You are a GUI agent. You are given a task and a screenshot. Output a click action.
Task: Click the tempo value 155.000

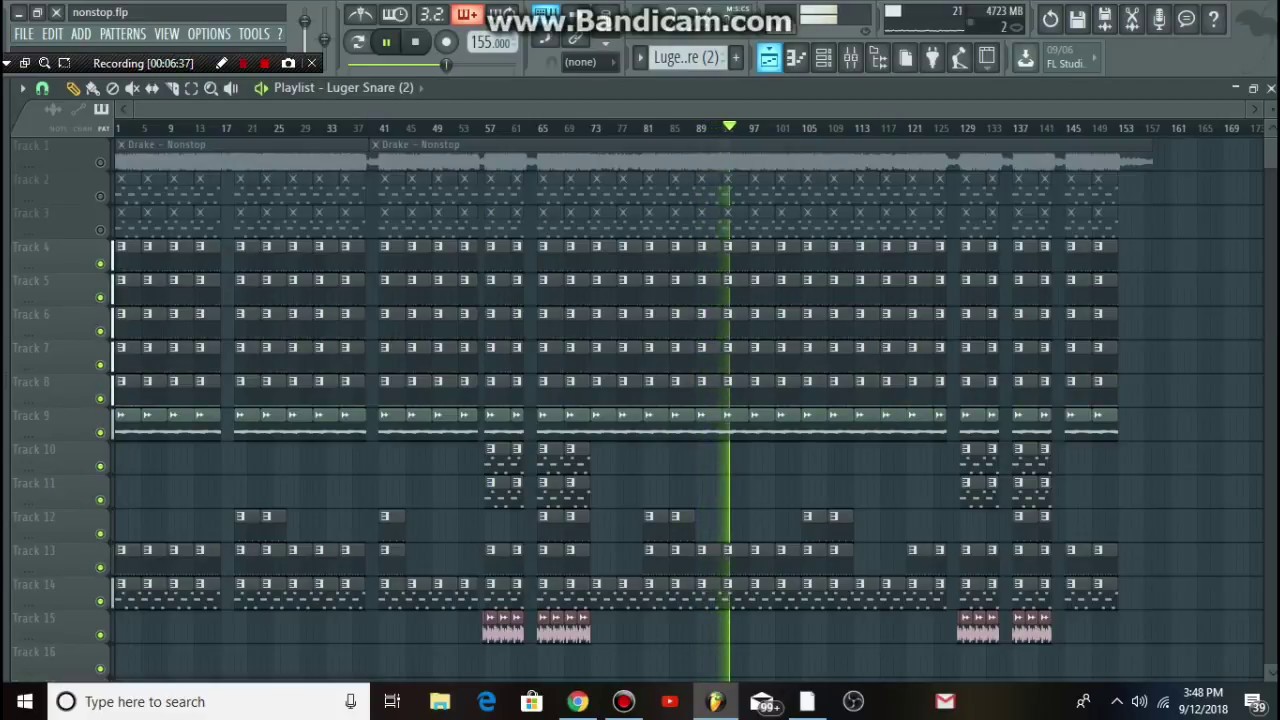click(490, 43)
